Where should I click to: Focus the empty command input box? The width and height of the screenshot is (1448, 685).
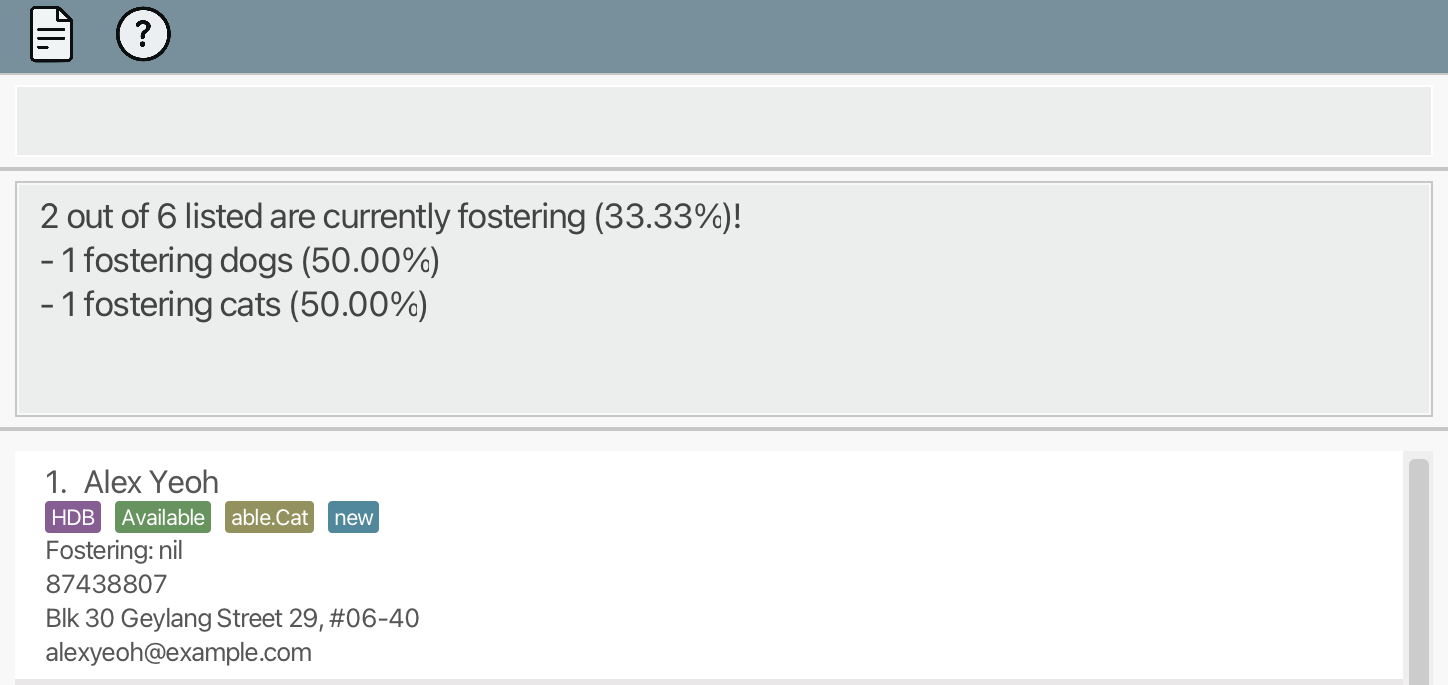723,121
